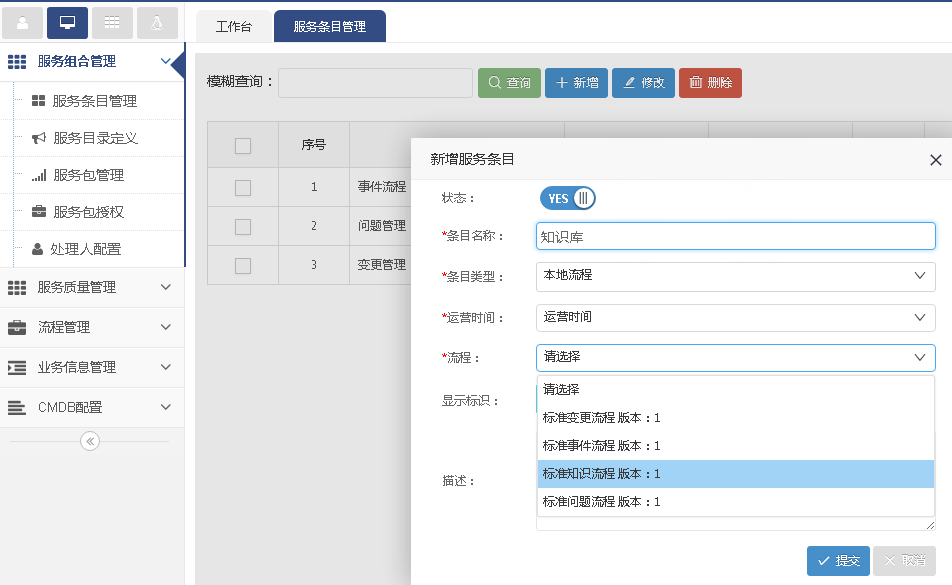
Task: Open the 运营时间 dropdown
Action: point(735,317)
